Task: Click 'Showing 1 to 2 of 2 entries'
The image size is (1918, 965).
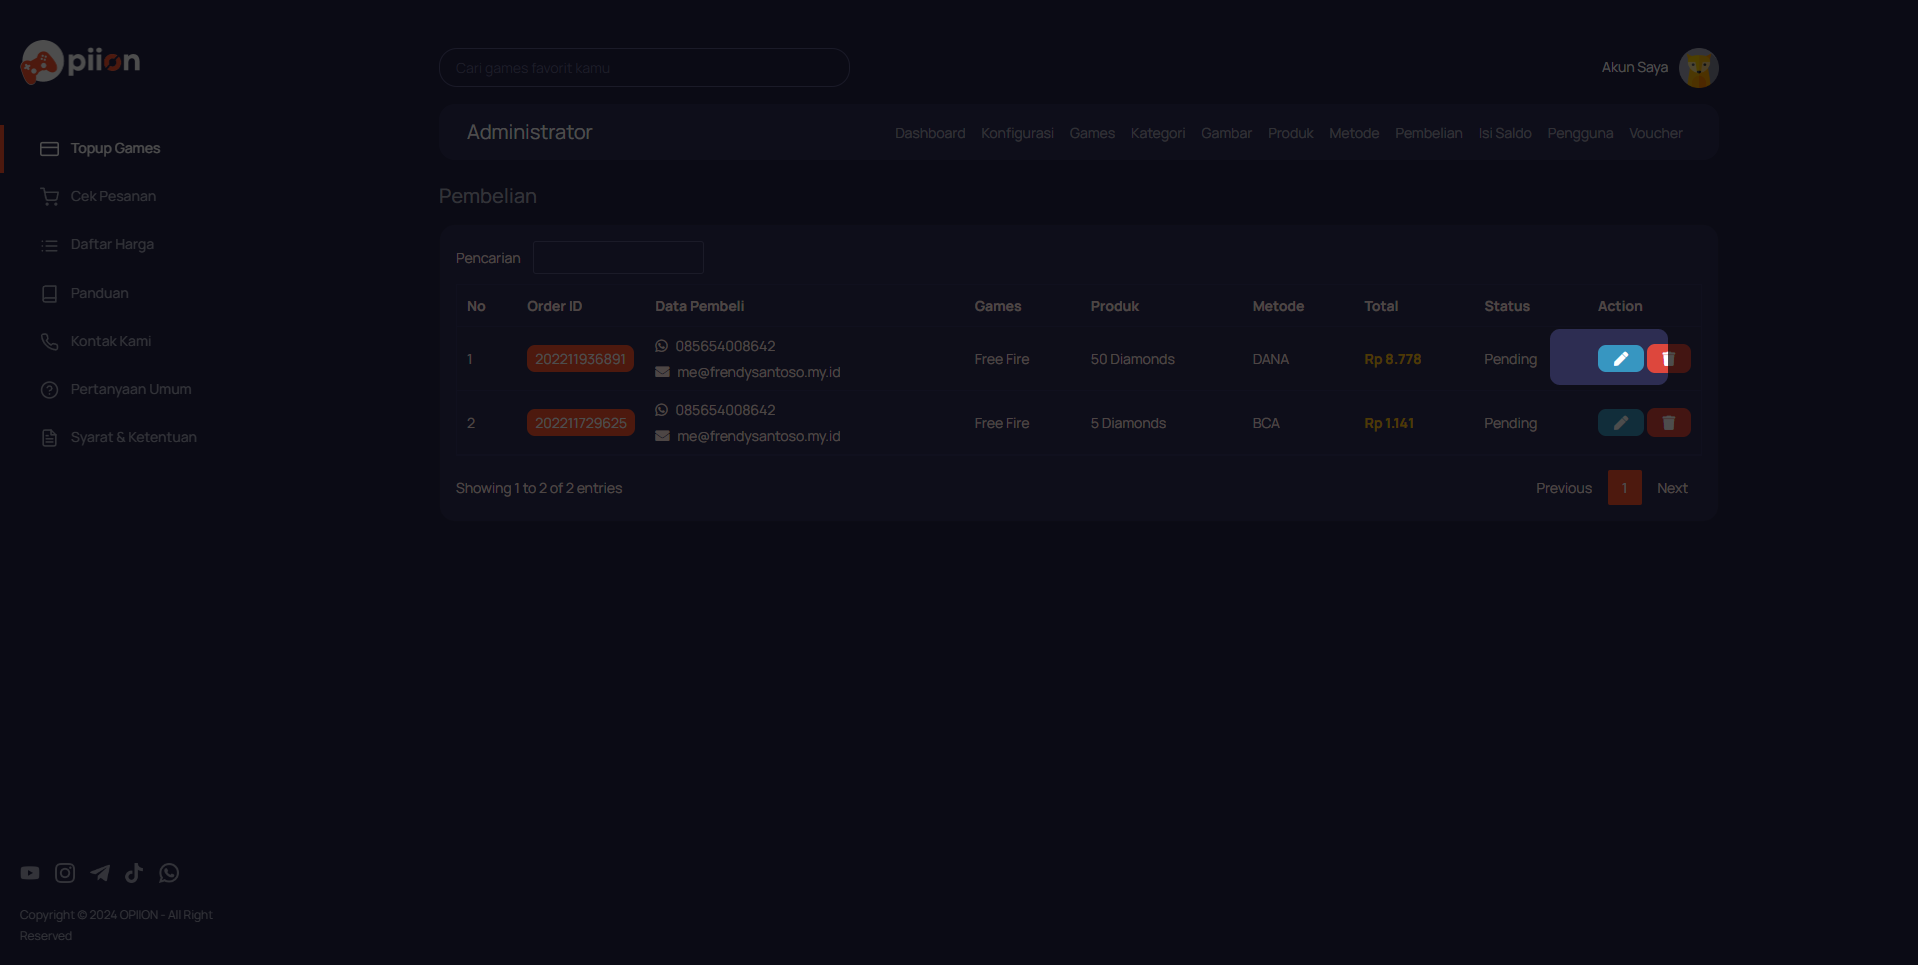Action: pyautogui.click(x=538, y=488)
